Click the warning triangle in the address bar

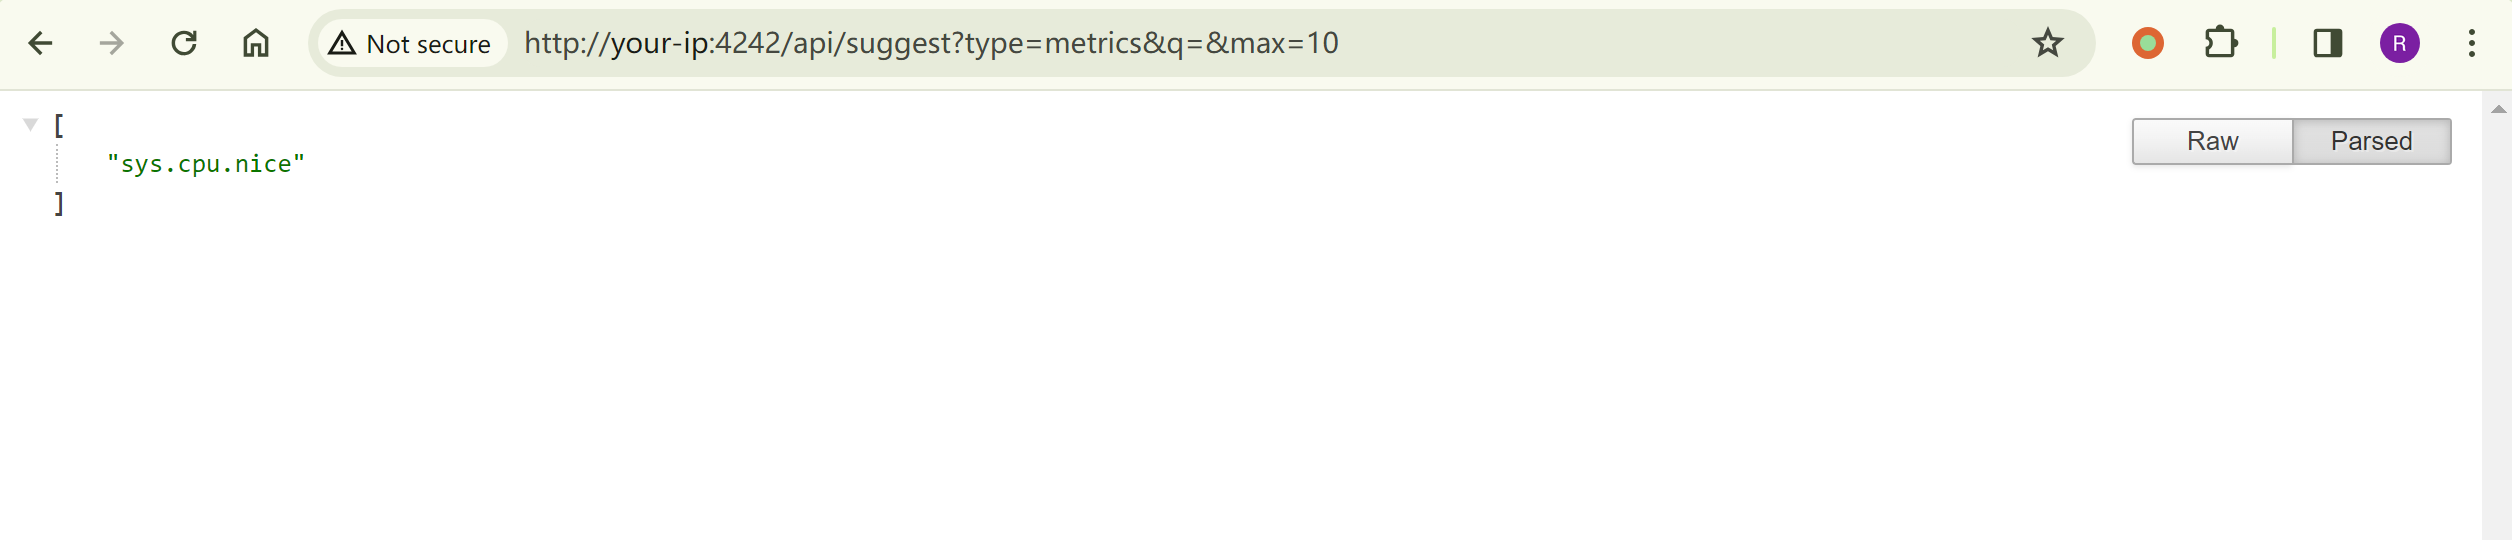[342, 43]
